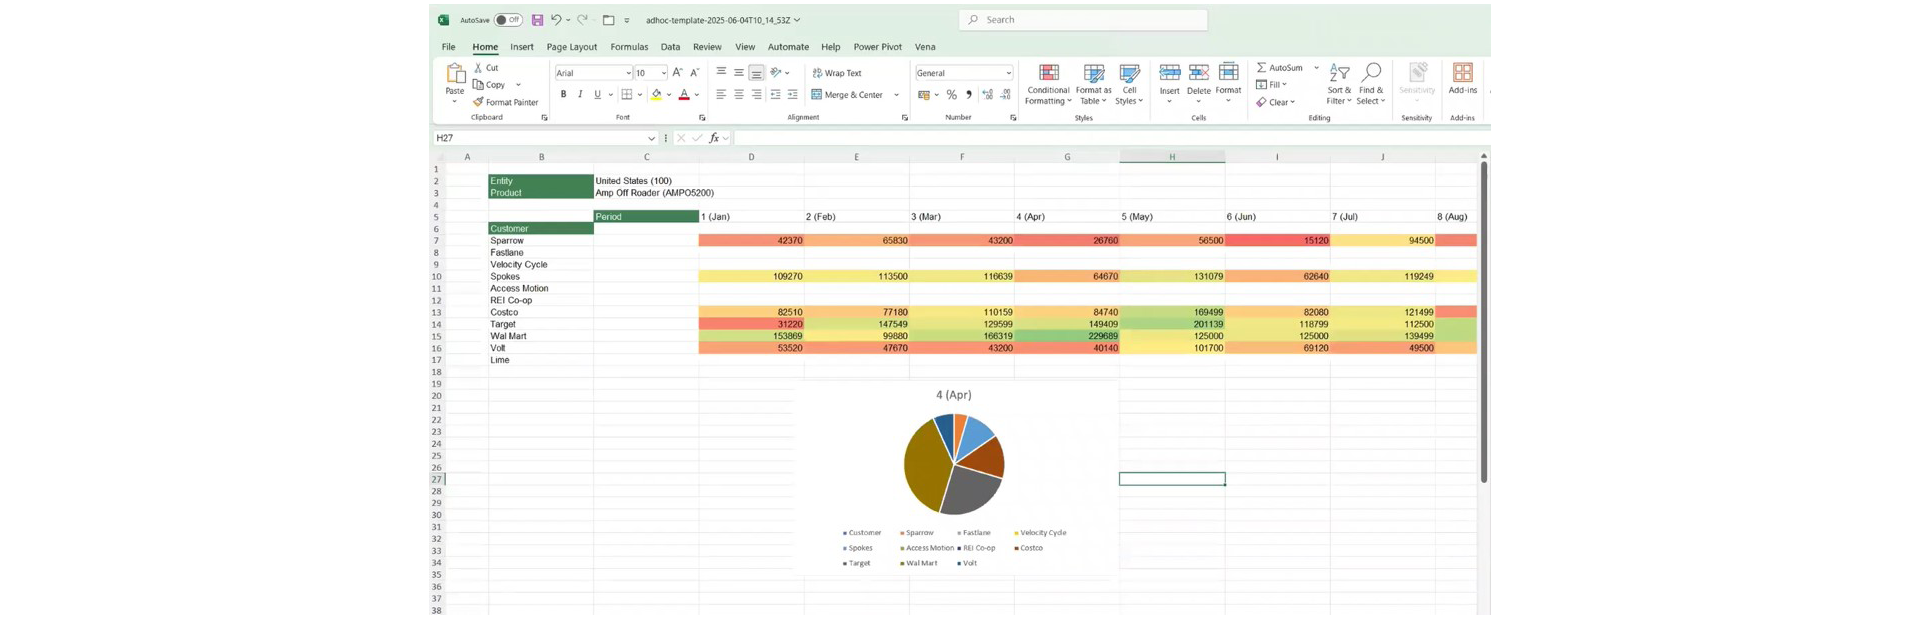Toggle Wrap Text

coord(837,73)
